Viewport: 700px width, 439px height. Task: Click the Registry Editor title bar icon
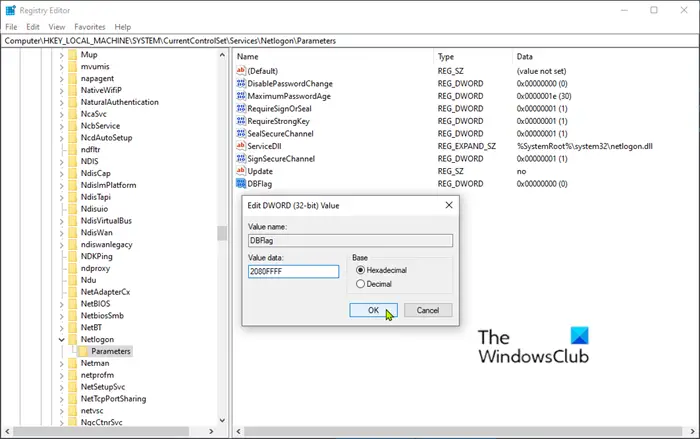10,10
